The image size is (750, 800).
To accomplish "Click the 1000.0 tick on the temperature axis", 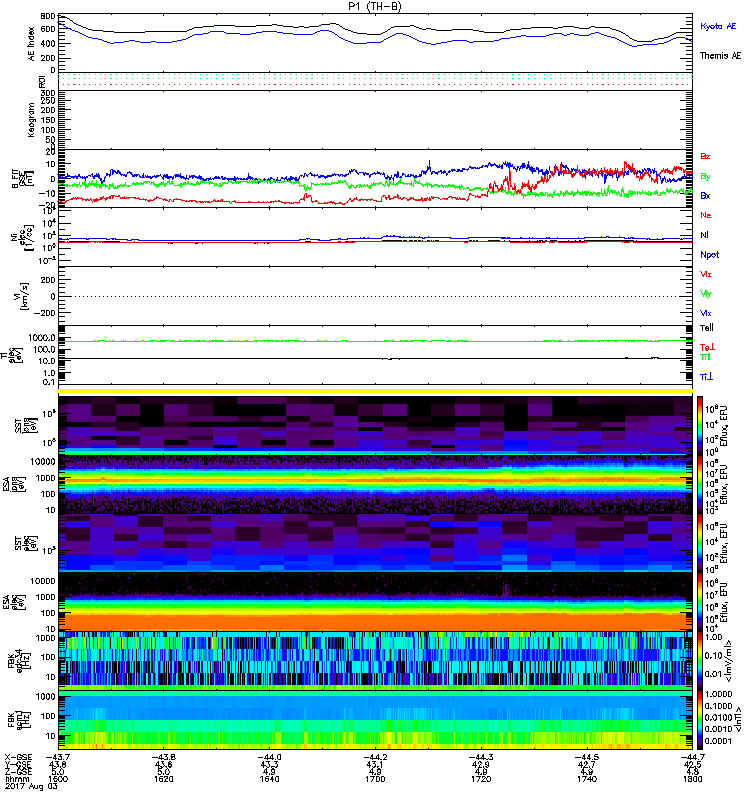I will [41, 338].
